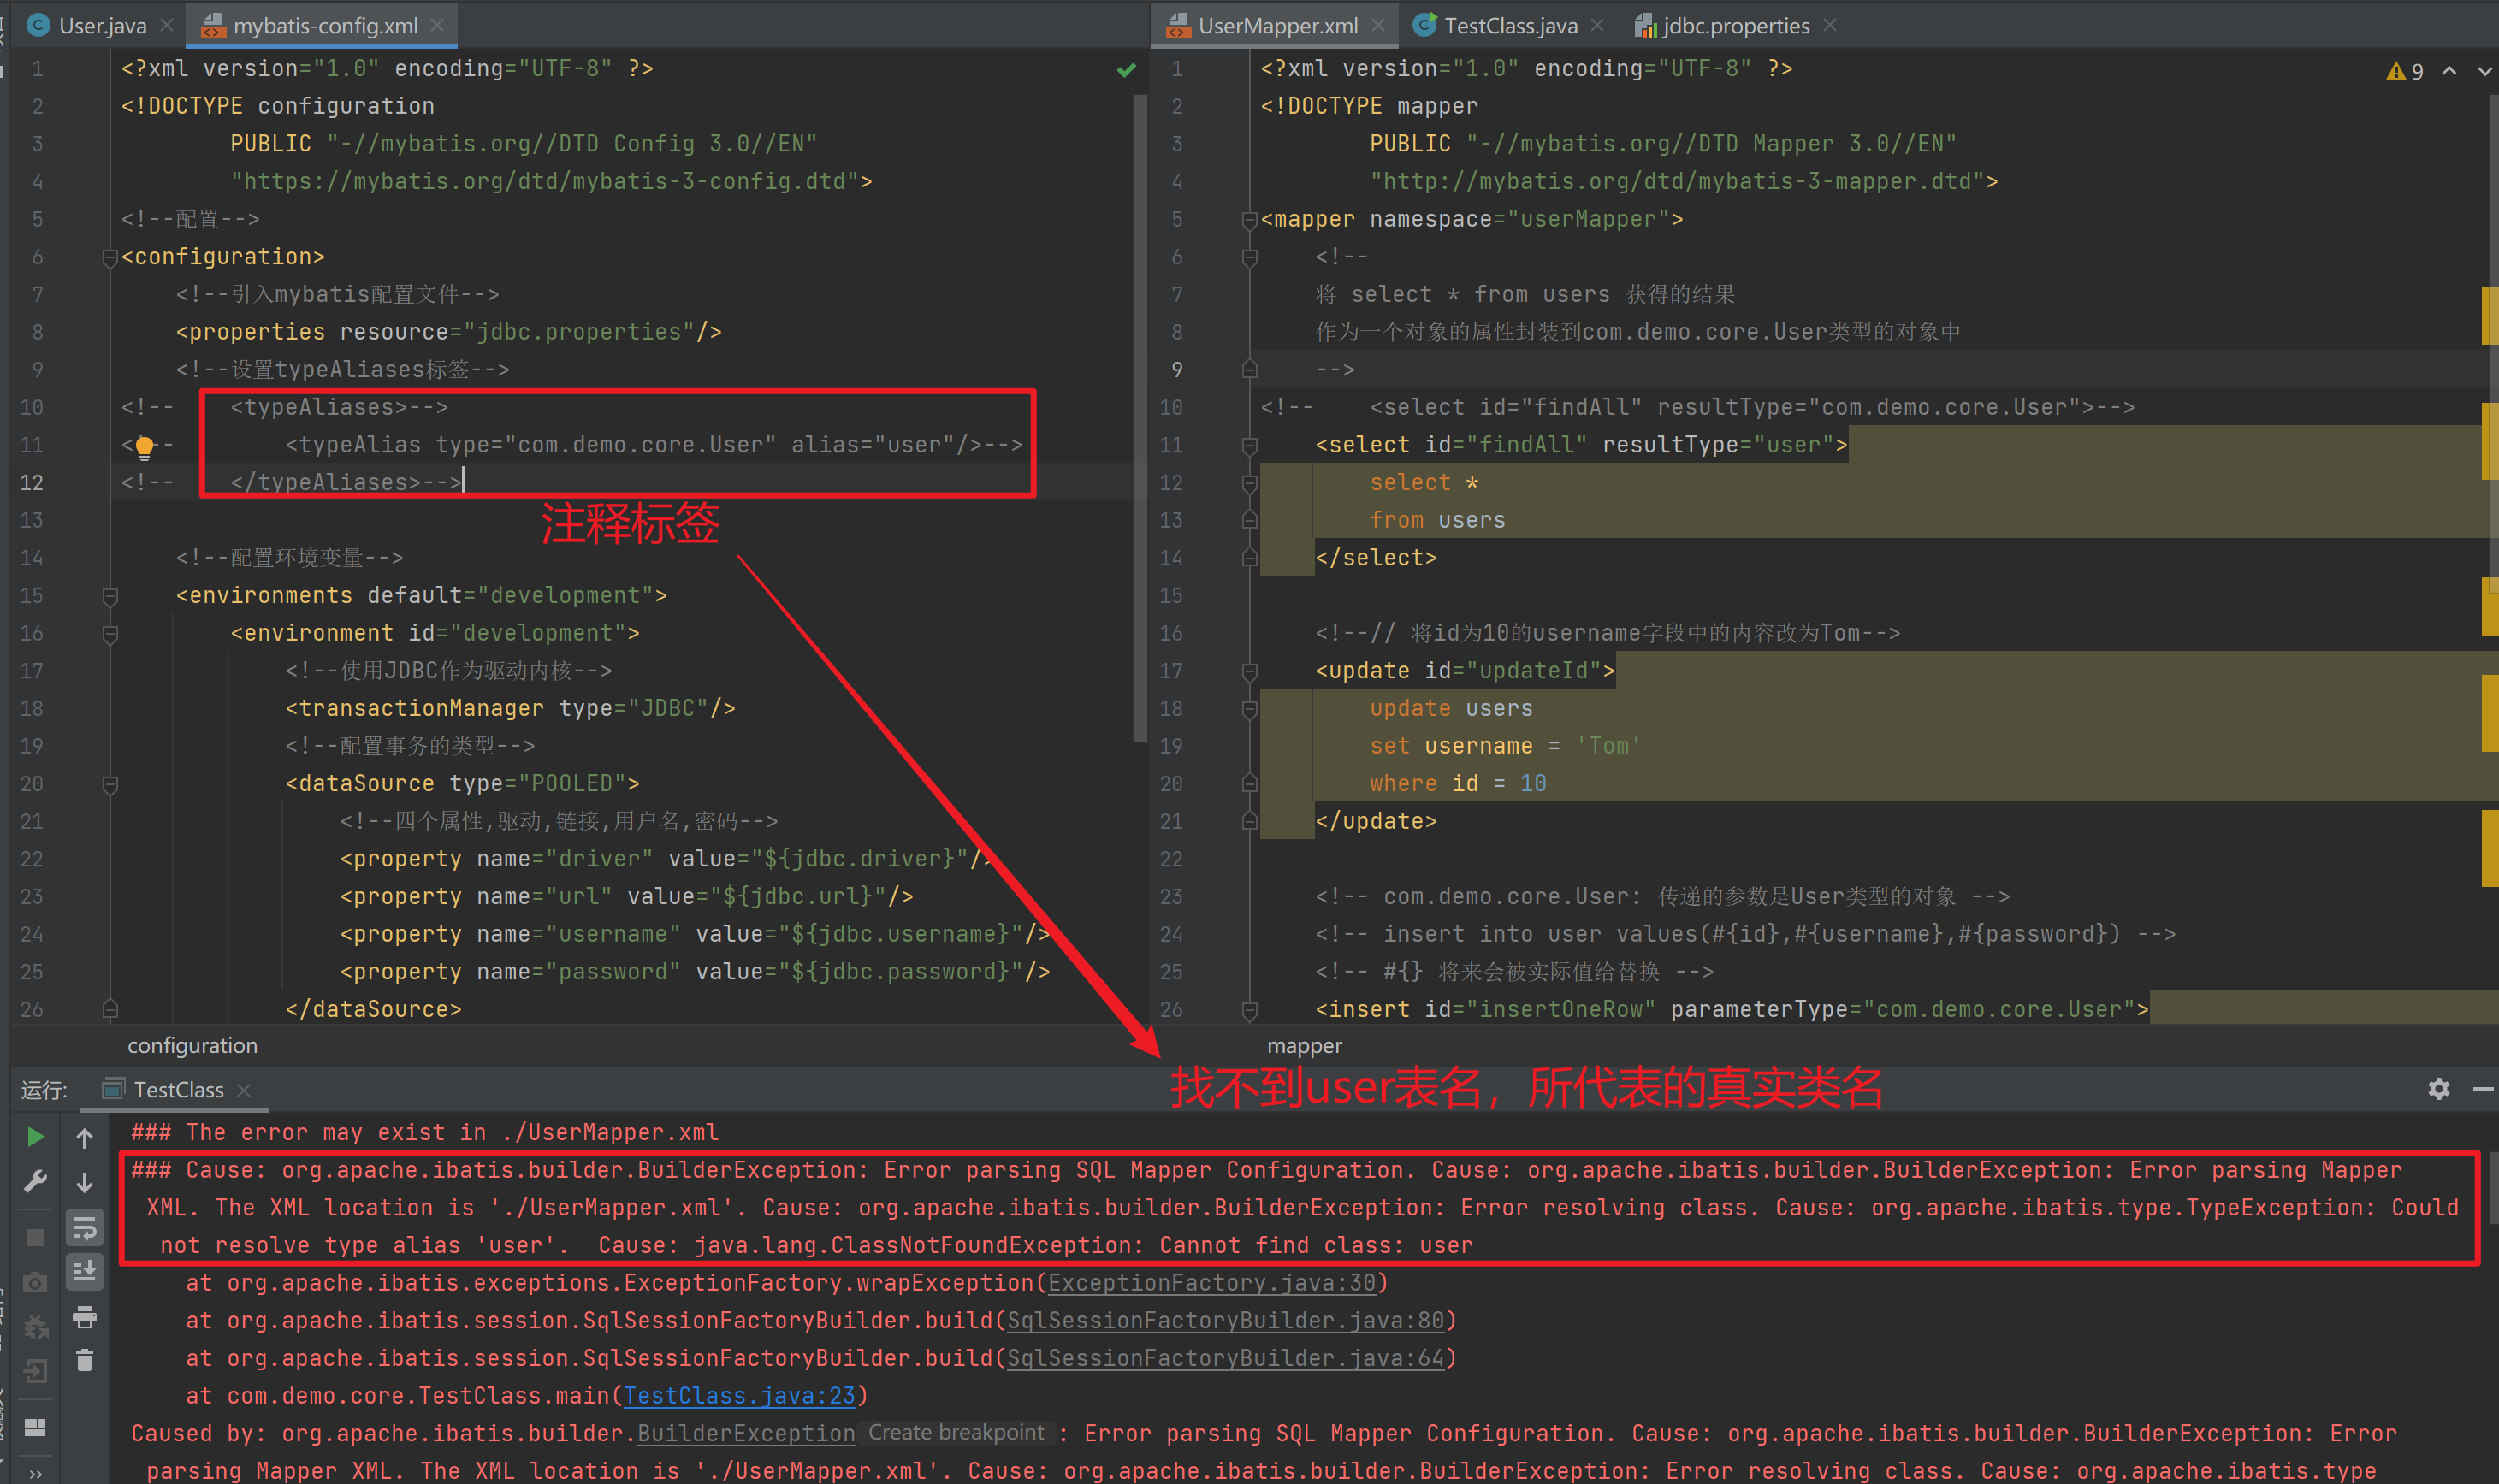Clear console with trash icon
Image resolution: width=2499 pixels, height=1484 pixels.
(x=85, y=1360)
